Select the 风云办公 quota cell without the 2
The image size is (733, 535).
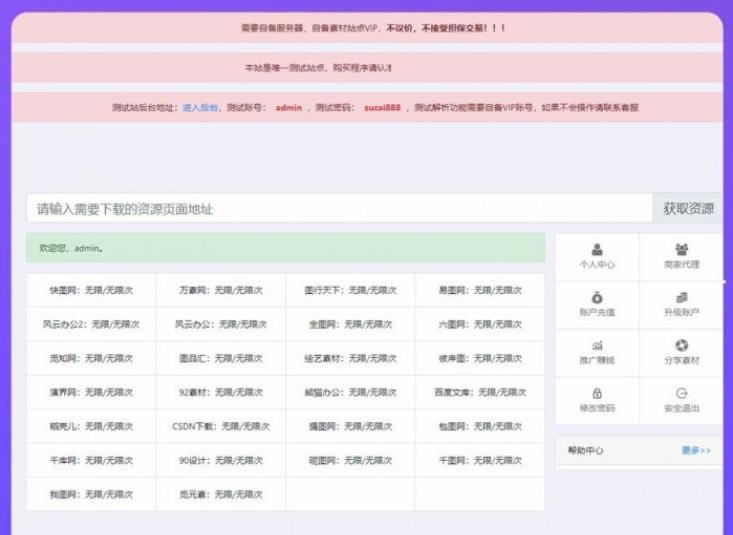pyautogui.click(x=221, y=324)
